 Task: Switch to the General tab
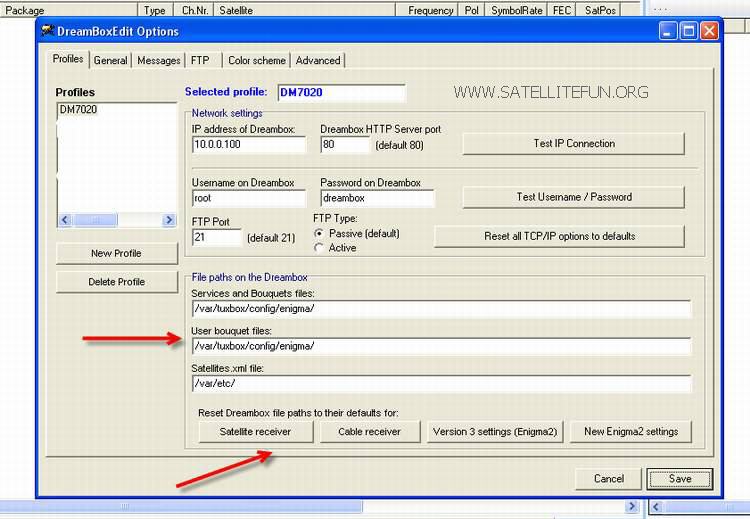(110, 61)
